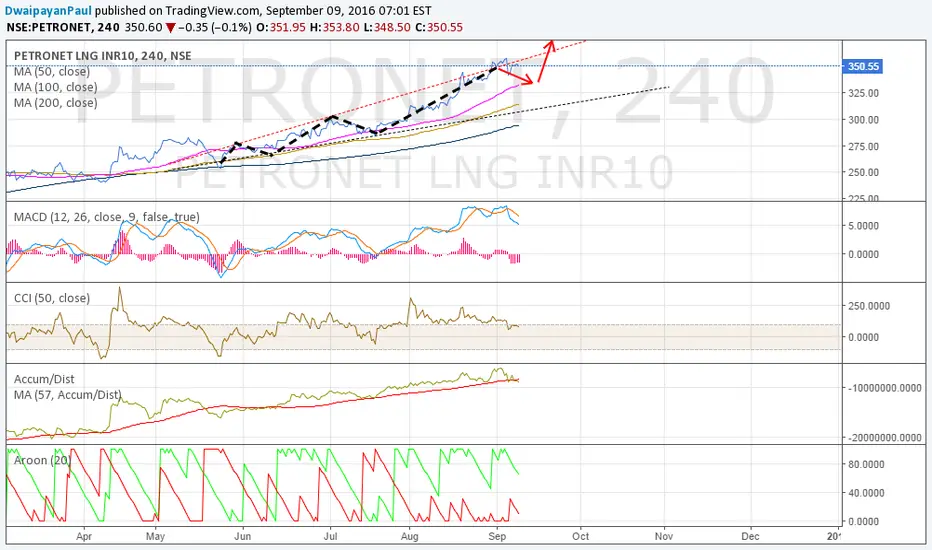The width and height of the screenshot is (932, 550).
Task: Click the MACD 5.0000 axis label
Action: point(864,226)
